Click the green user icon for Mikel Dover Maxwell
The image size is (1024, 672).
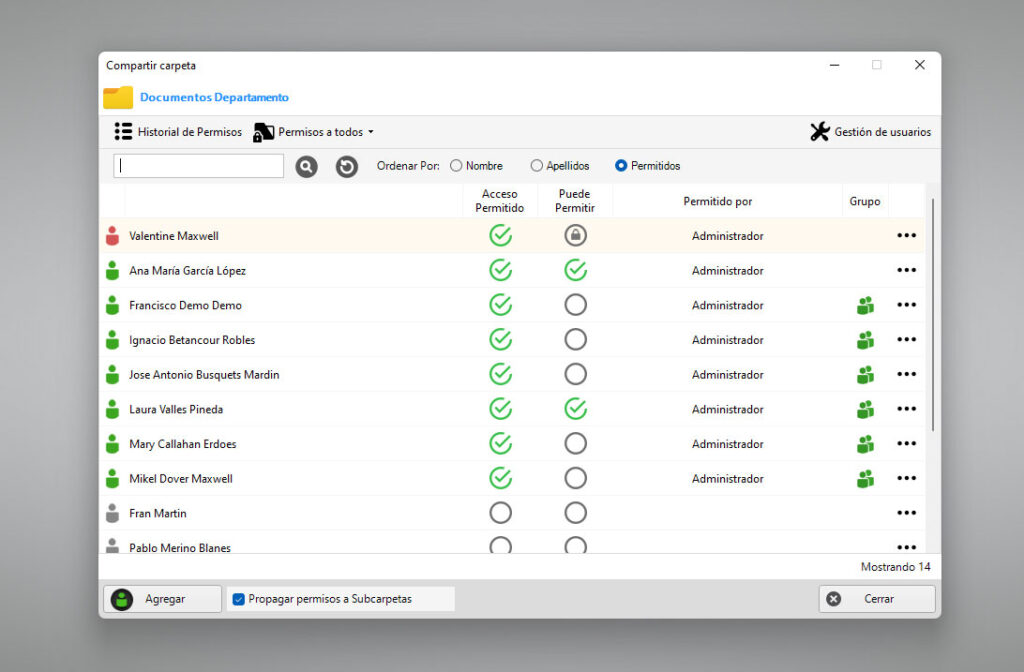(112, 479)
